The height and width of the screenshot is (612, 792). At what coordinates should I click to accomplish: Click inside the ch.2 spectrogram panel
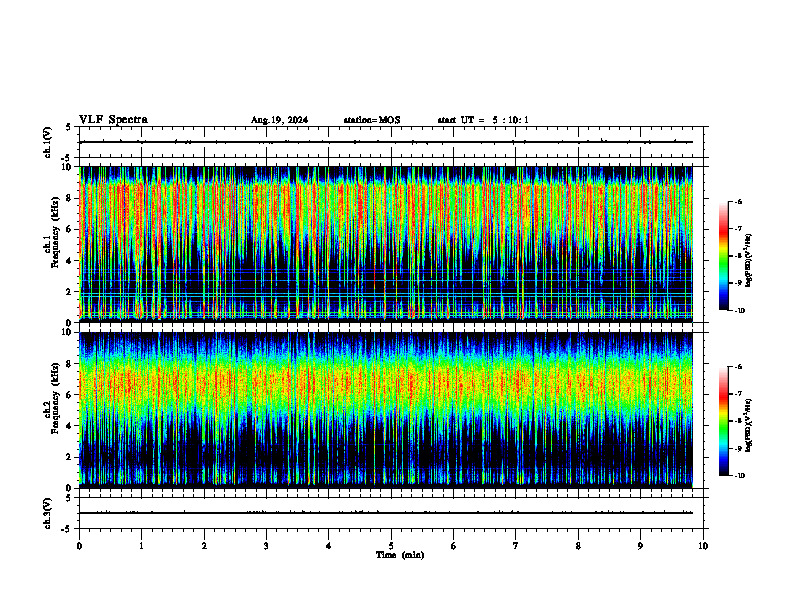click(x=386, y=410)
